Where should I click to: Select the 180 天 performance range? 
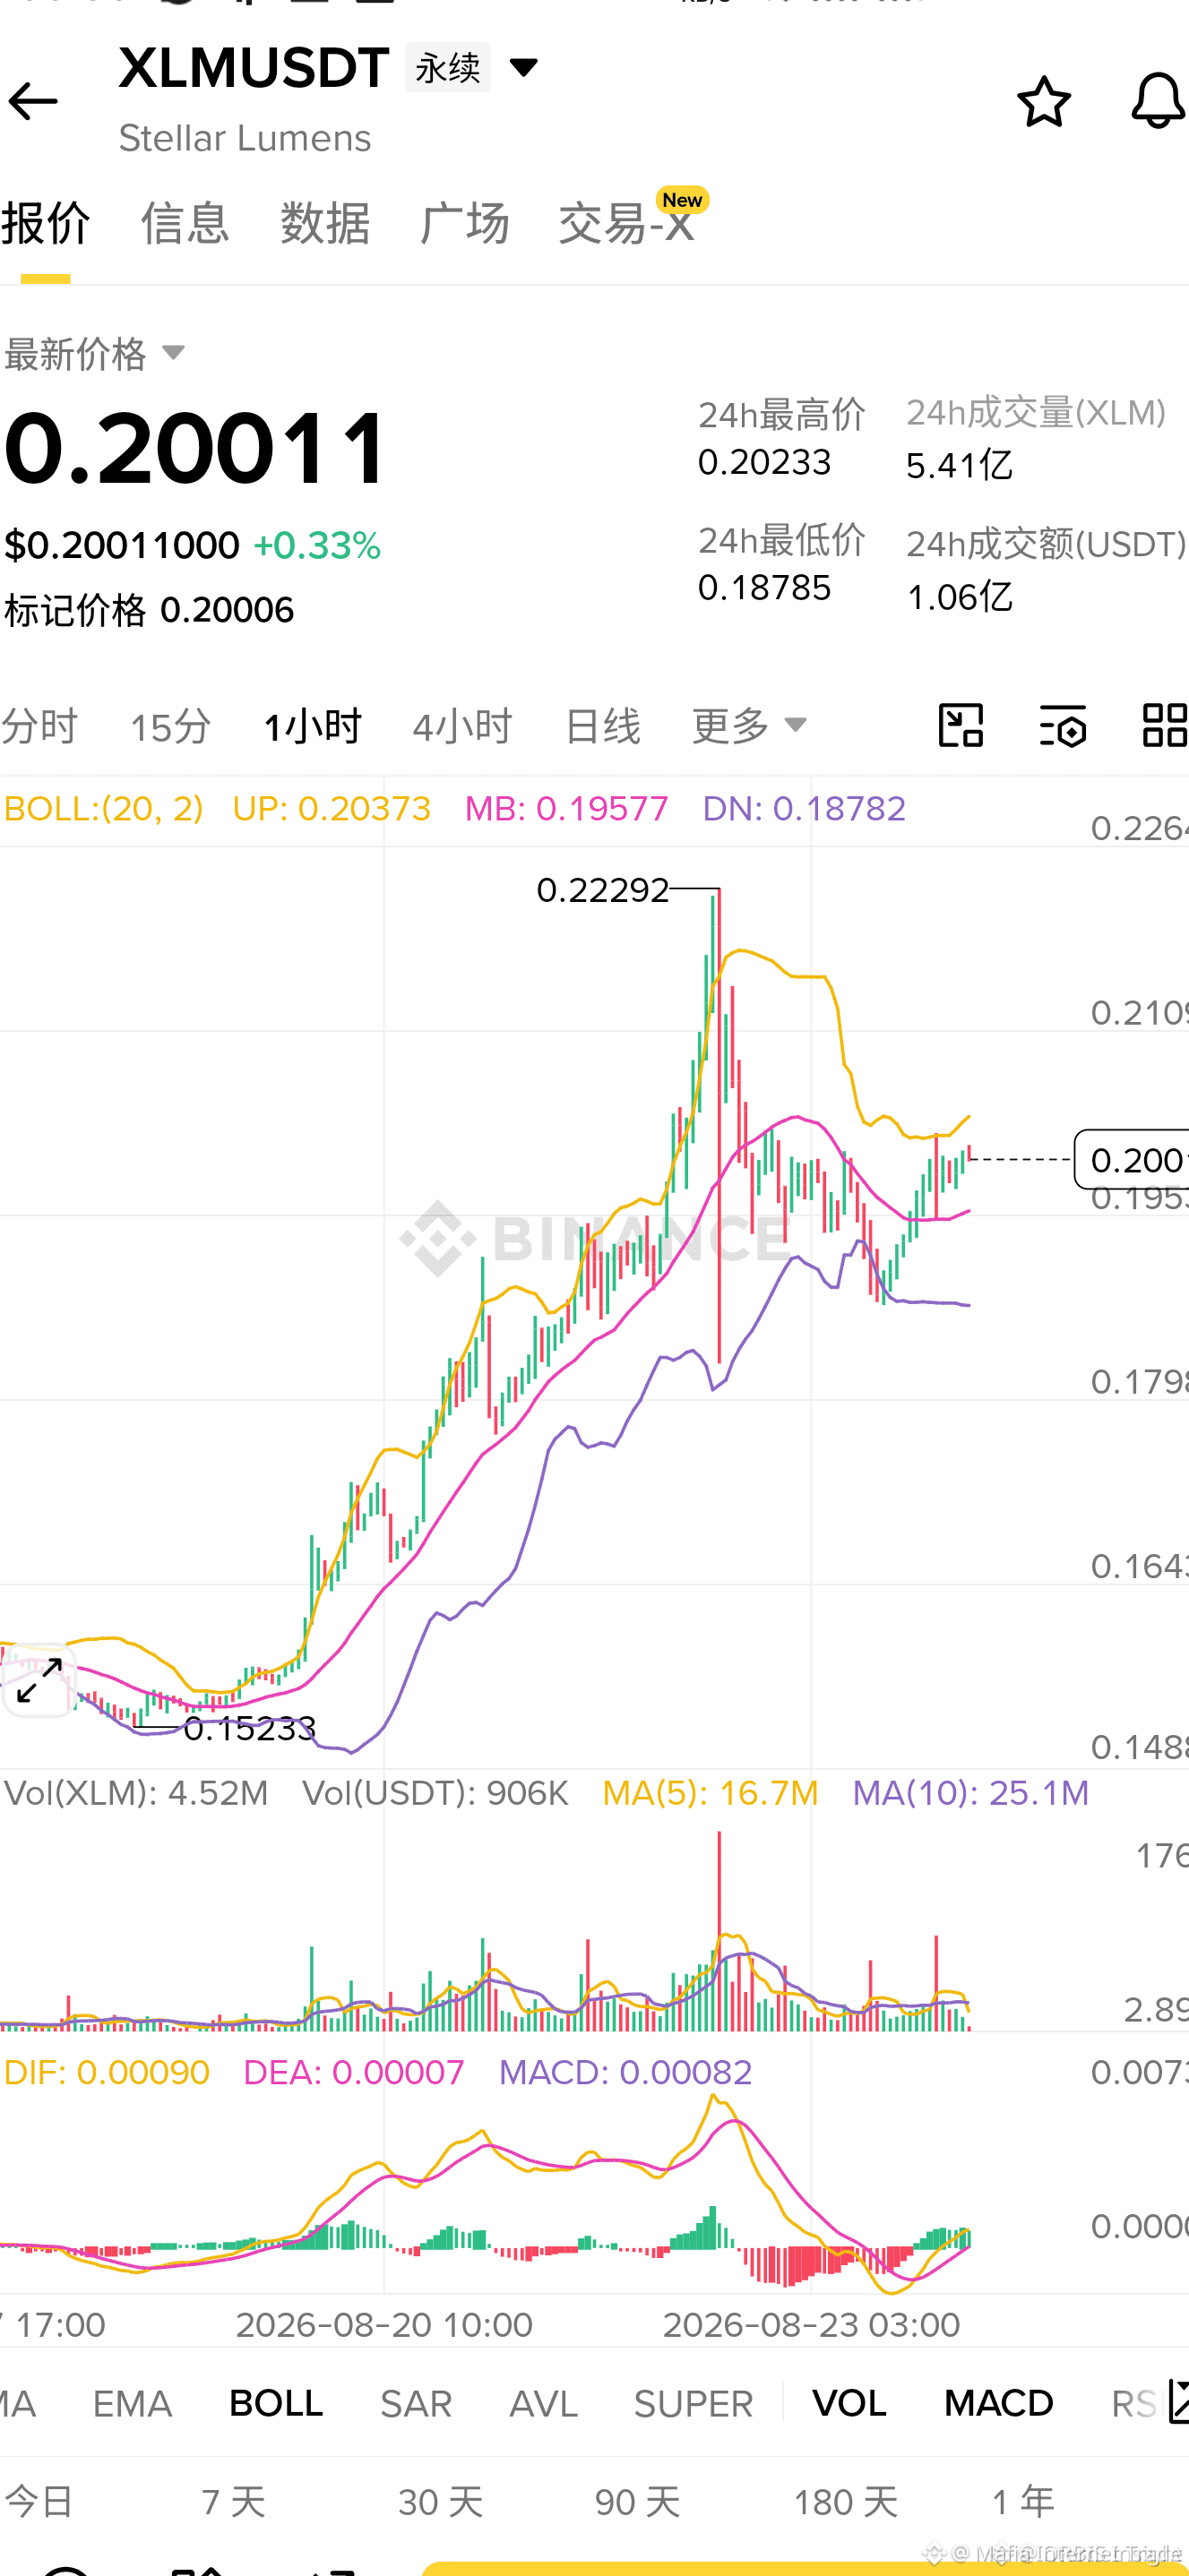point(845,2502)
